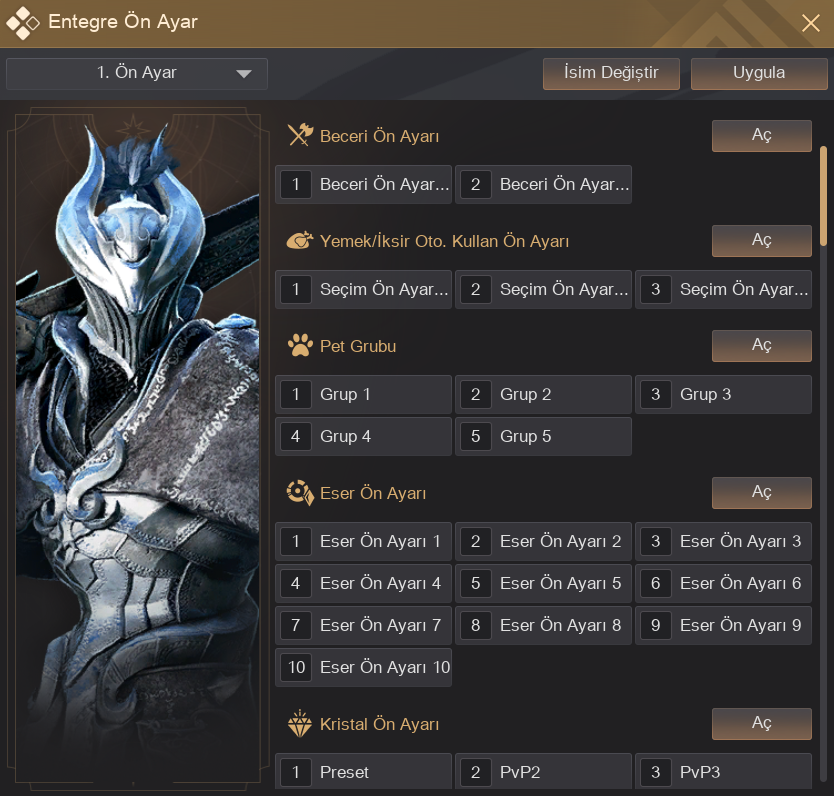This screenshot has width=834, height=796.
Task: Select second Beceri Ön Ayarı slot
Action: pyautogui.click(x=543, y=185)
